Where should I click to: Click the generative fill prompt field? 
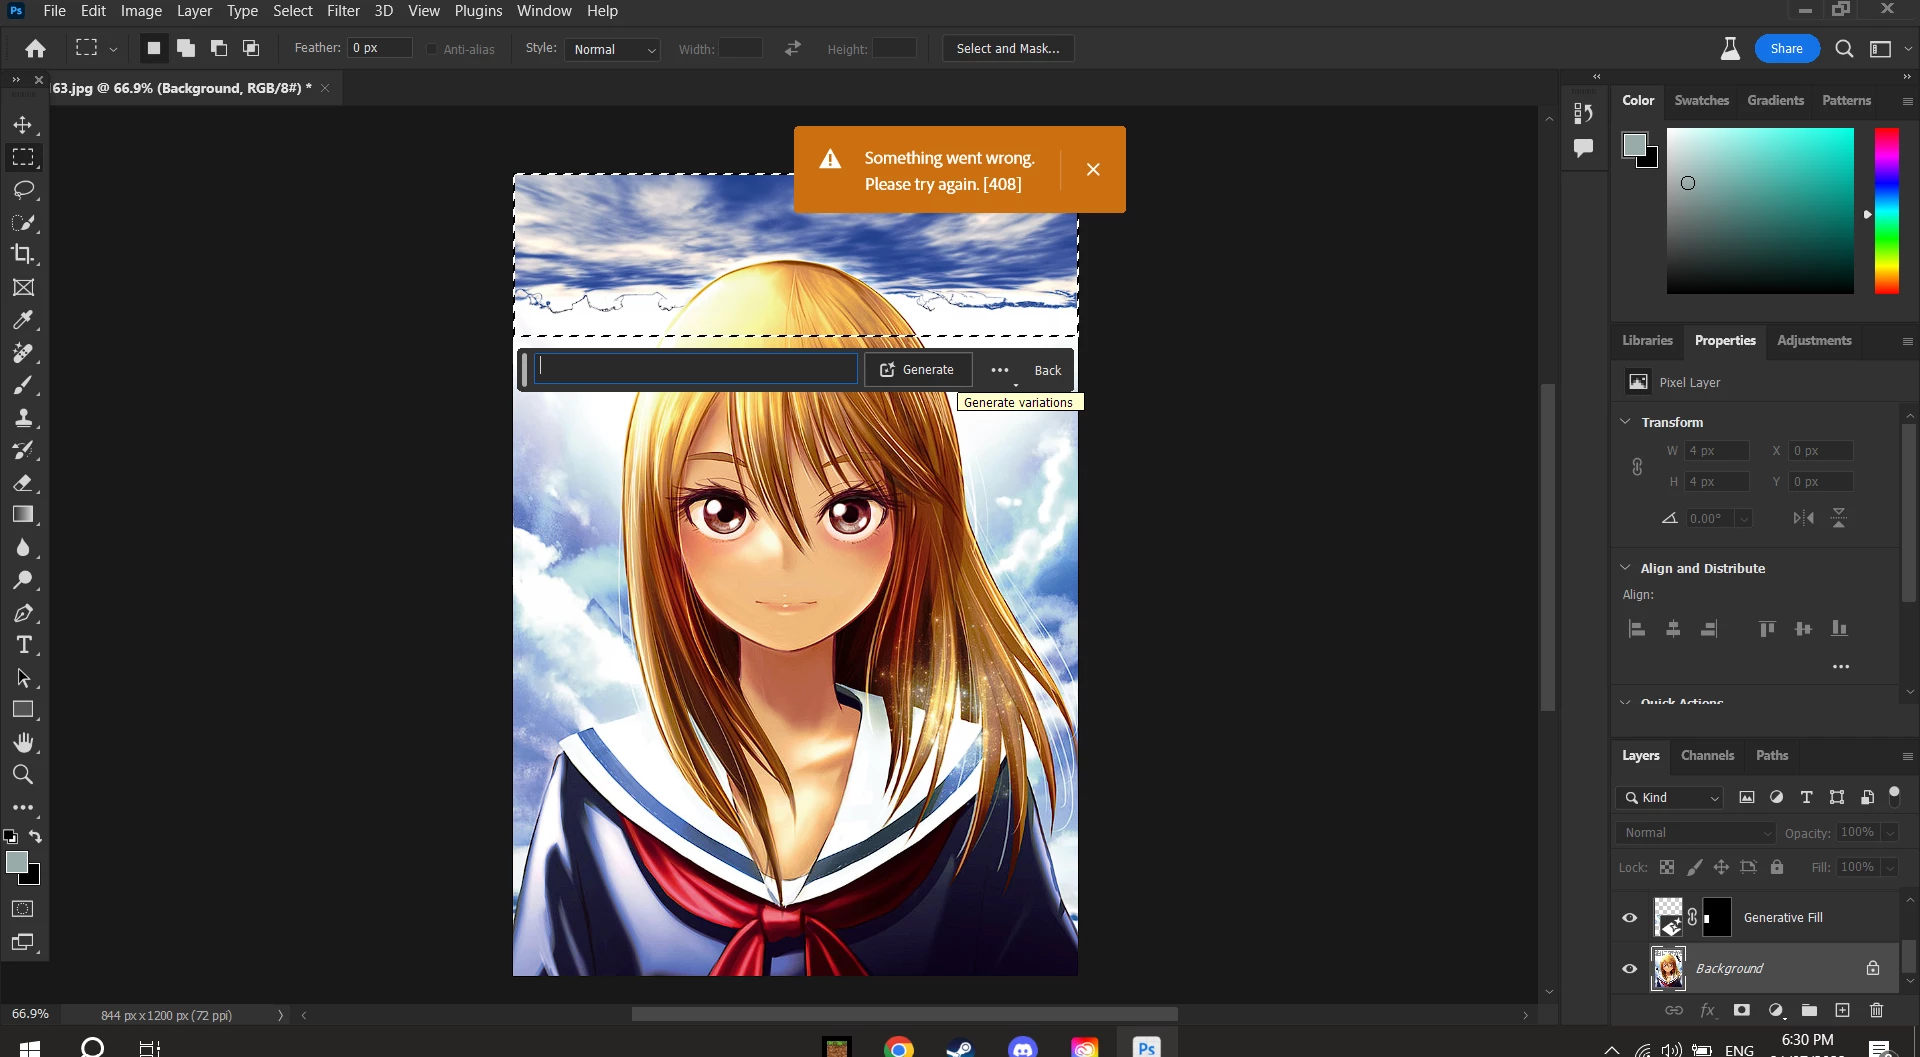pos(697,369)
